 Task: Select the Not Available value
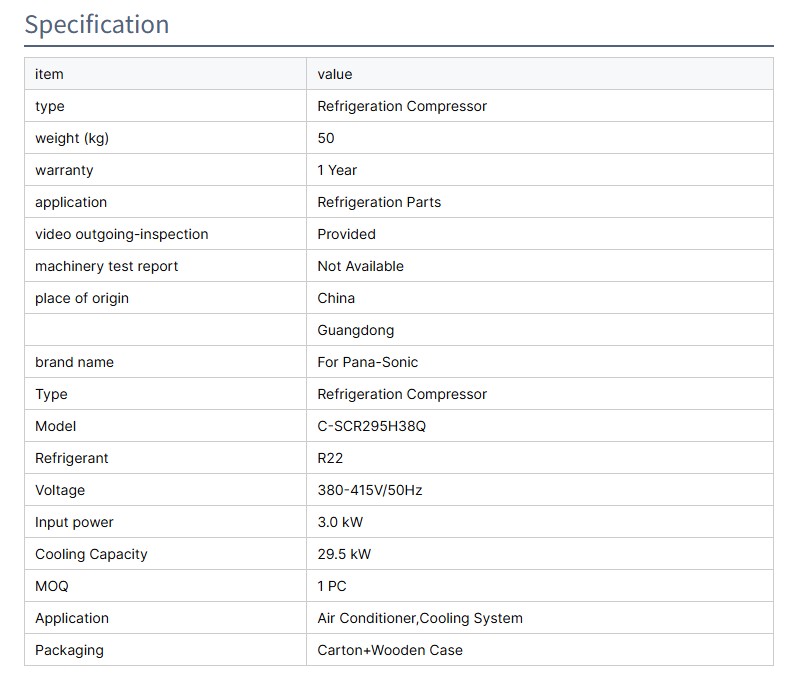tap(360, 266)
